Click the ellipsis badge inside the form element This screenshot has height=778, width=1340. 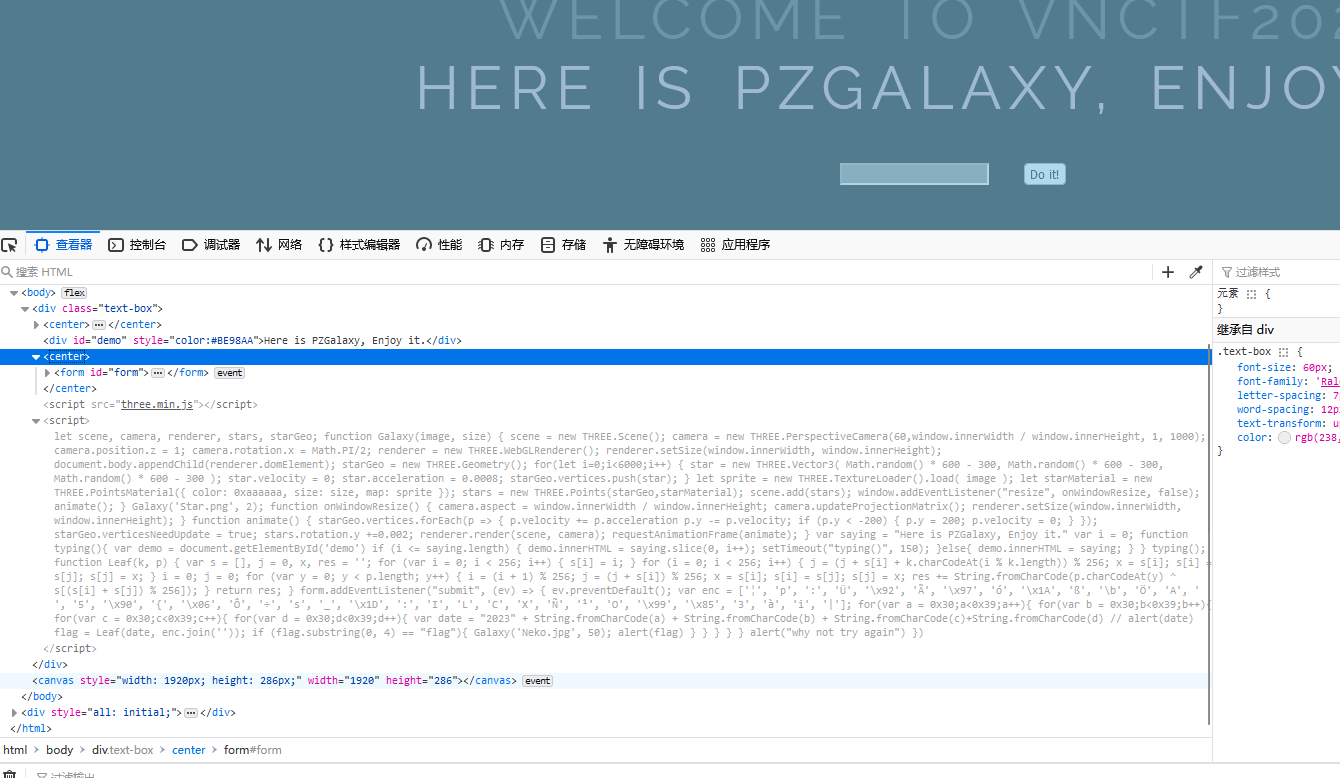click(x=157, y=373)
